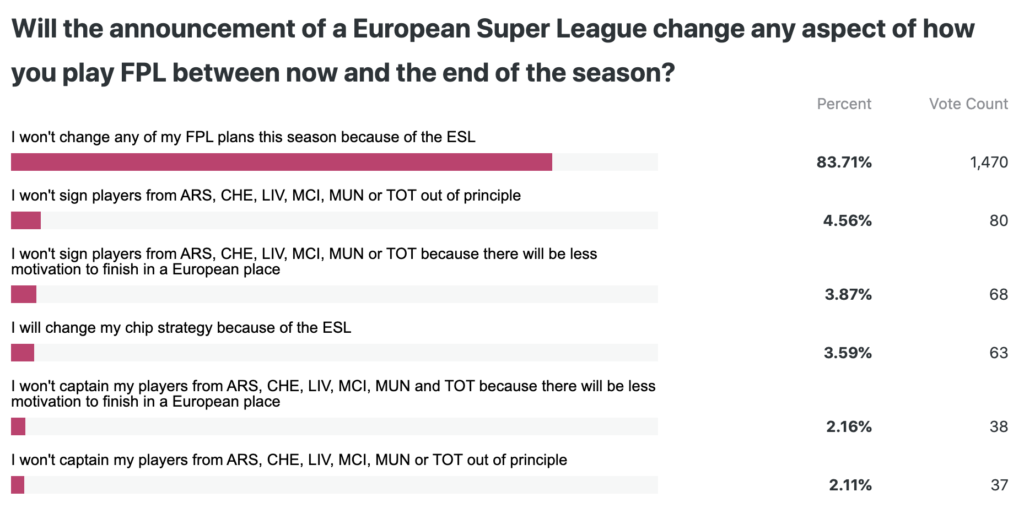Click the filled result bar for the 83.71% option
The height and width of the screenshot is (508, 1024).
(281, 162)
